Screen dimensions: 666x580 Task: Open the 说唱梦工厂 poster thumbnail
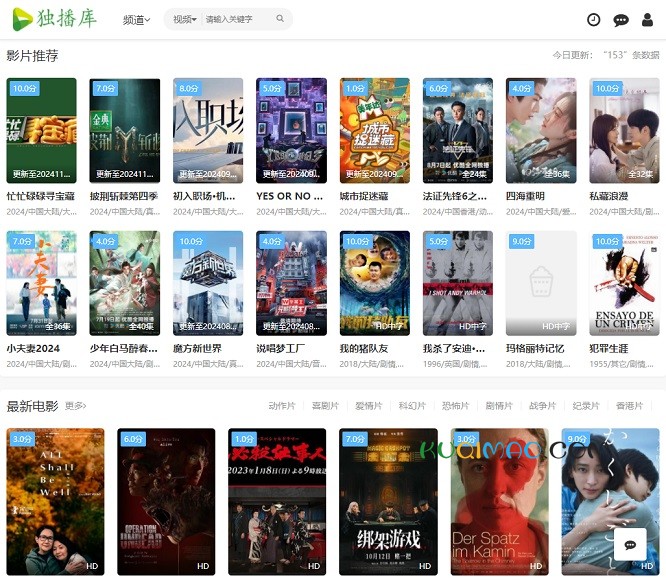tap(291, 283)
